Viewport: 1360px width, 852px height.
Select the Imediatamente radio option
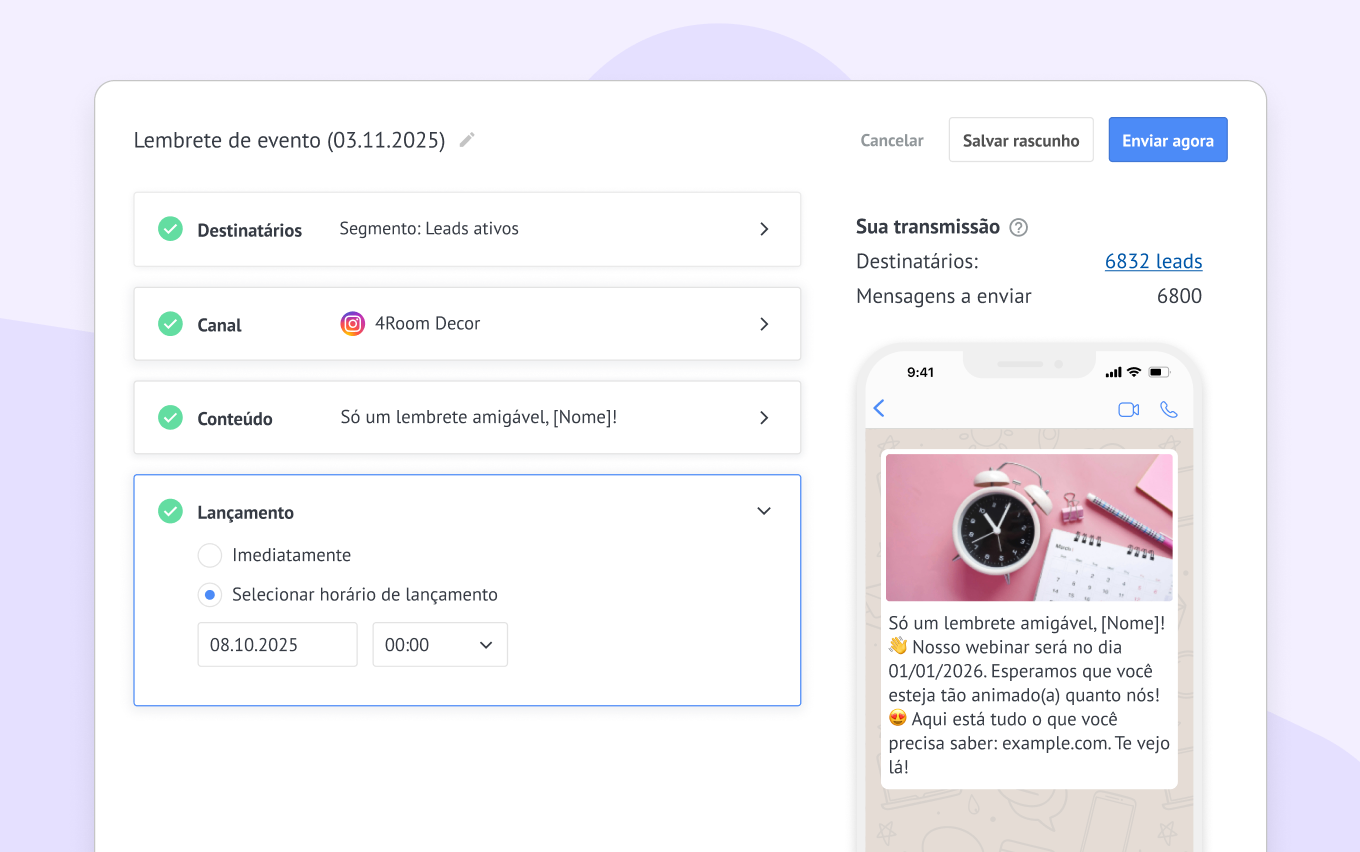click(x=209, y=555)
